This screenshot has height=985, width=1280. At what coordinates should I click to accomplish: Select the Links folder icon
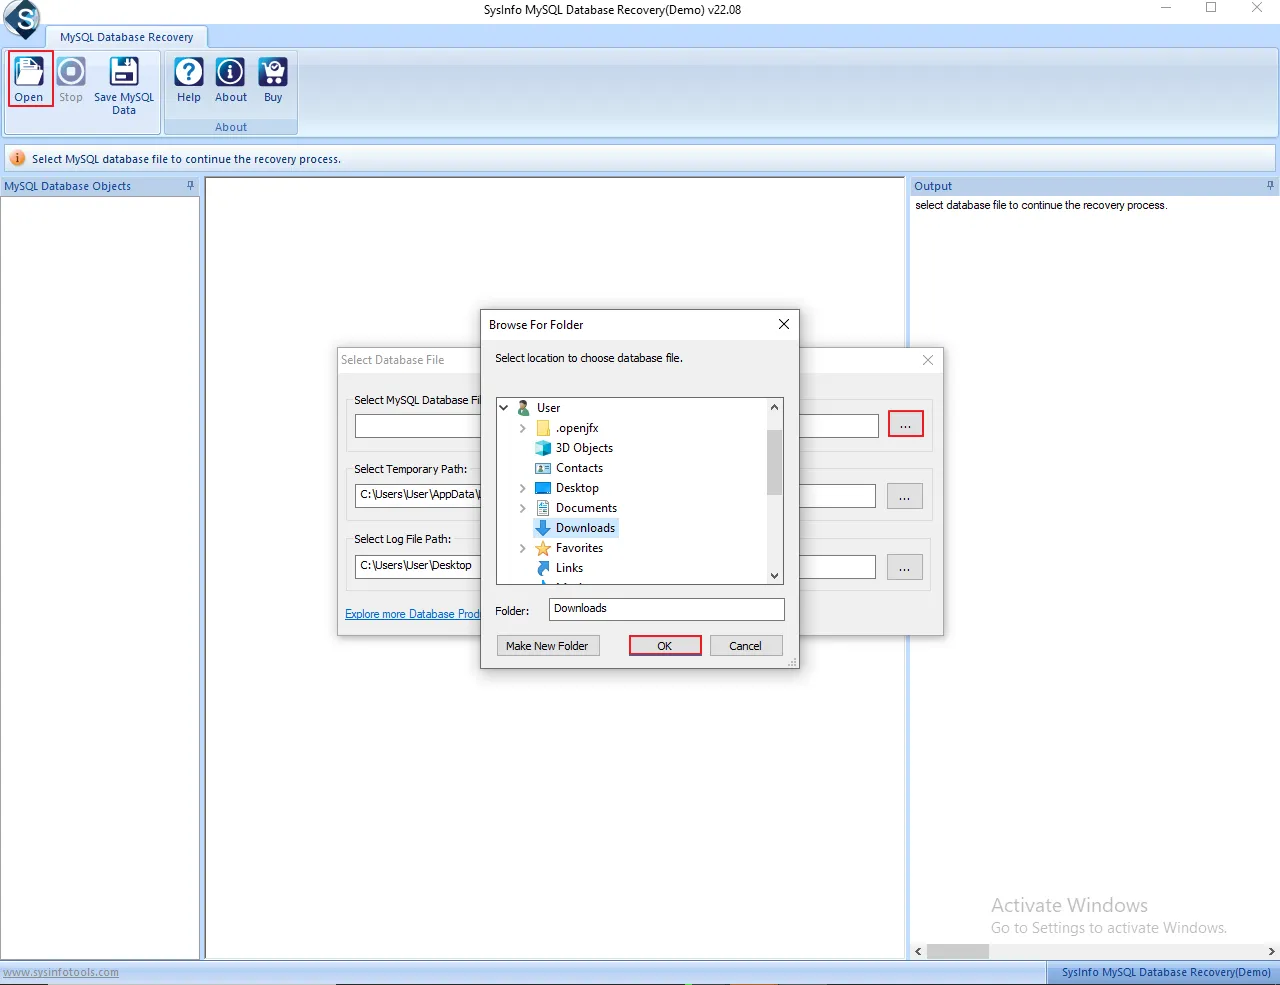(543, 568)
